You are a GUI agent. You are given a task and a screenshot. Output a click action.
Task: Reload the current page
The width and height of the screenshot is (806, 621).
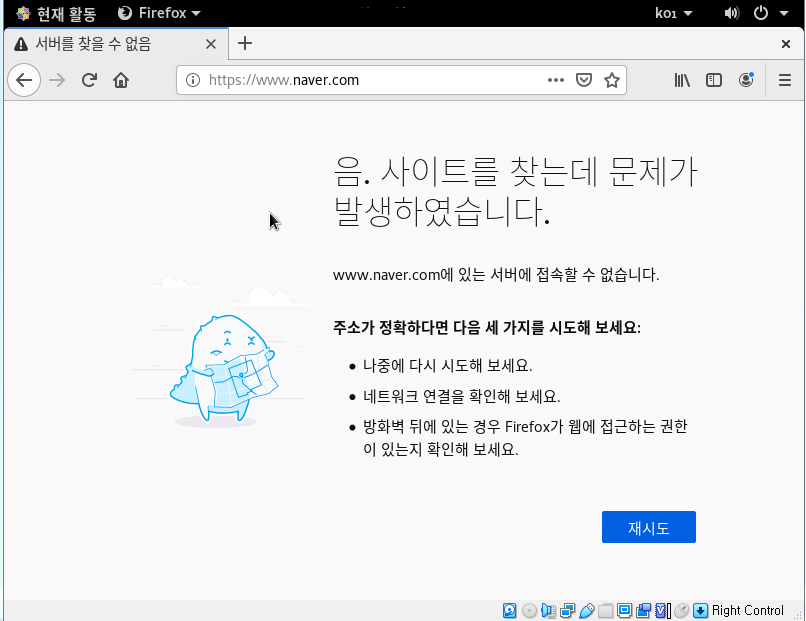click(89, 80)
